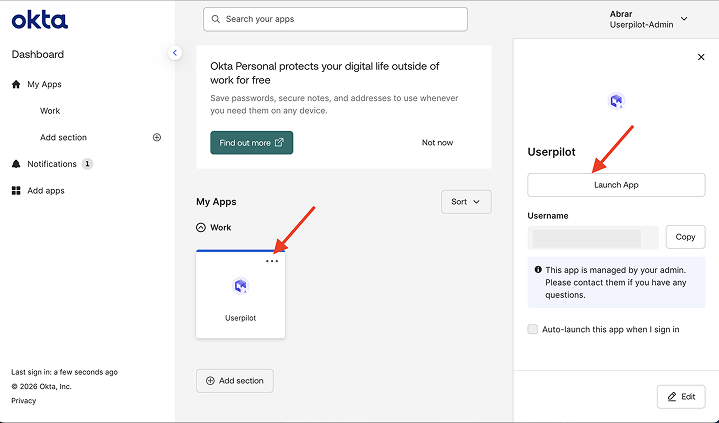The image size is (719, 423).
Task: Open the Userpilot app card
Action: tap(240, 294)
